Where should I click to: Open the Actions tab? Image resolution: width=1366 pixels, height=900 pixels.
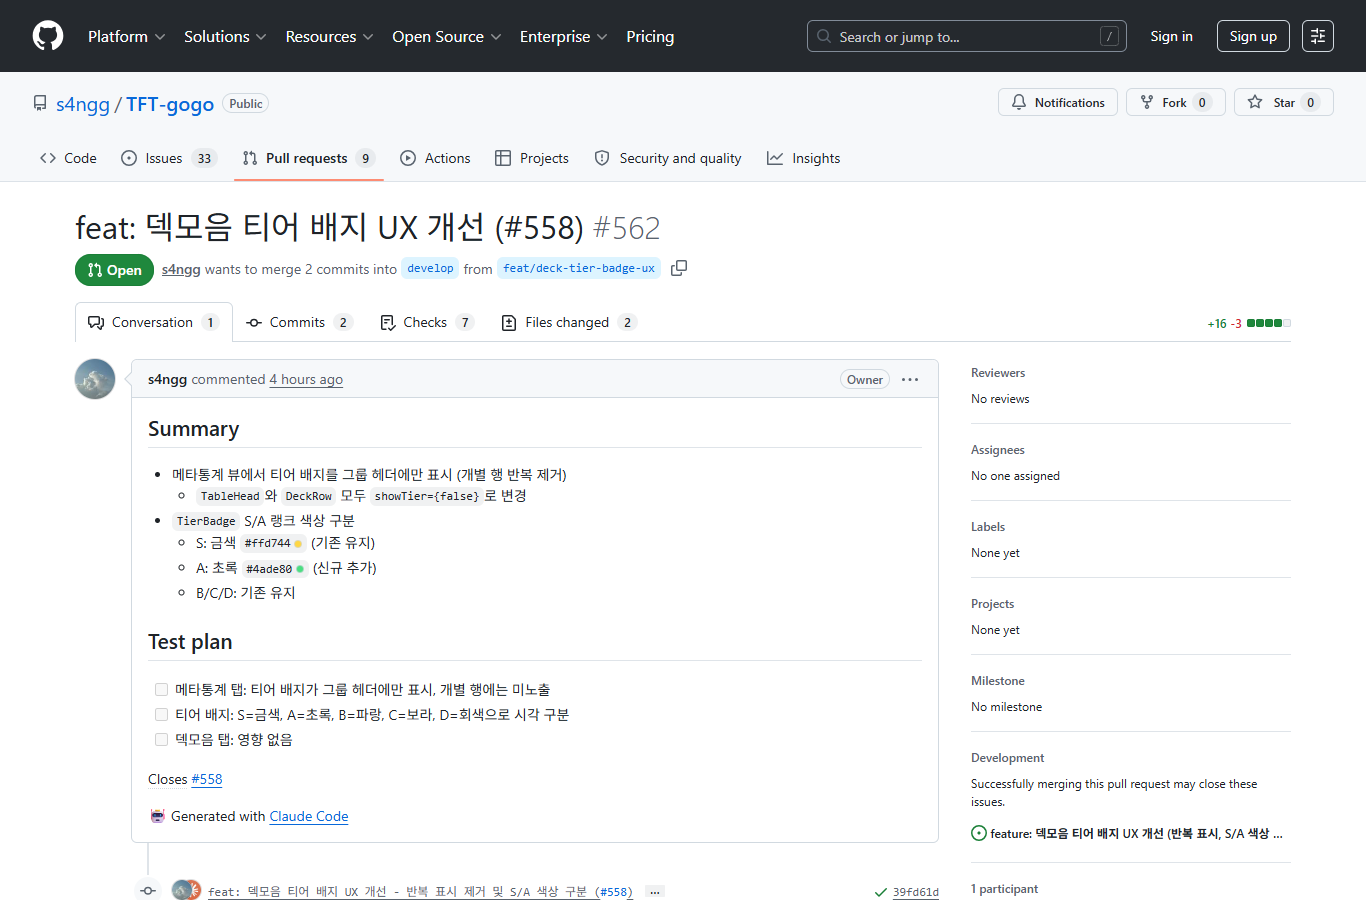[435, 158]
